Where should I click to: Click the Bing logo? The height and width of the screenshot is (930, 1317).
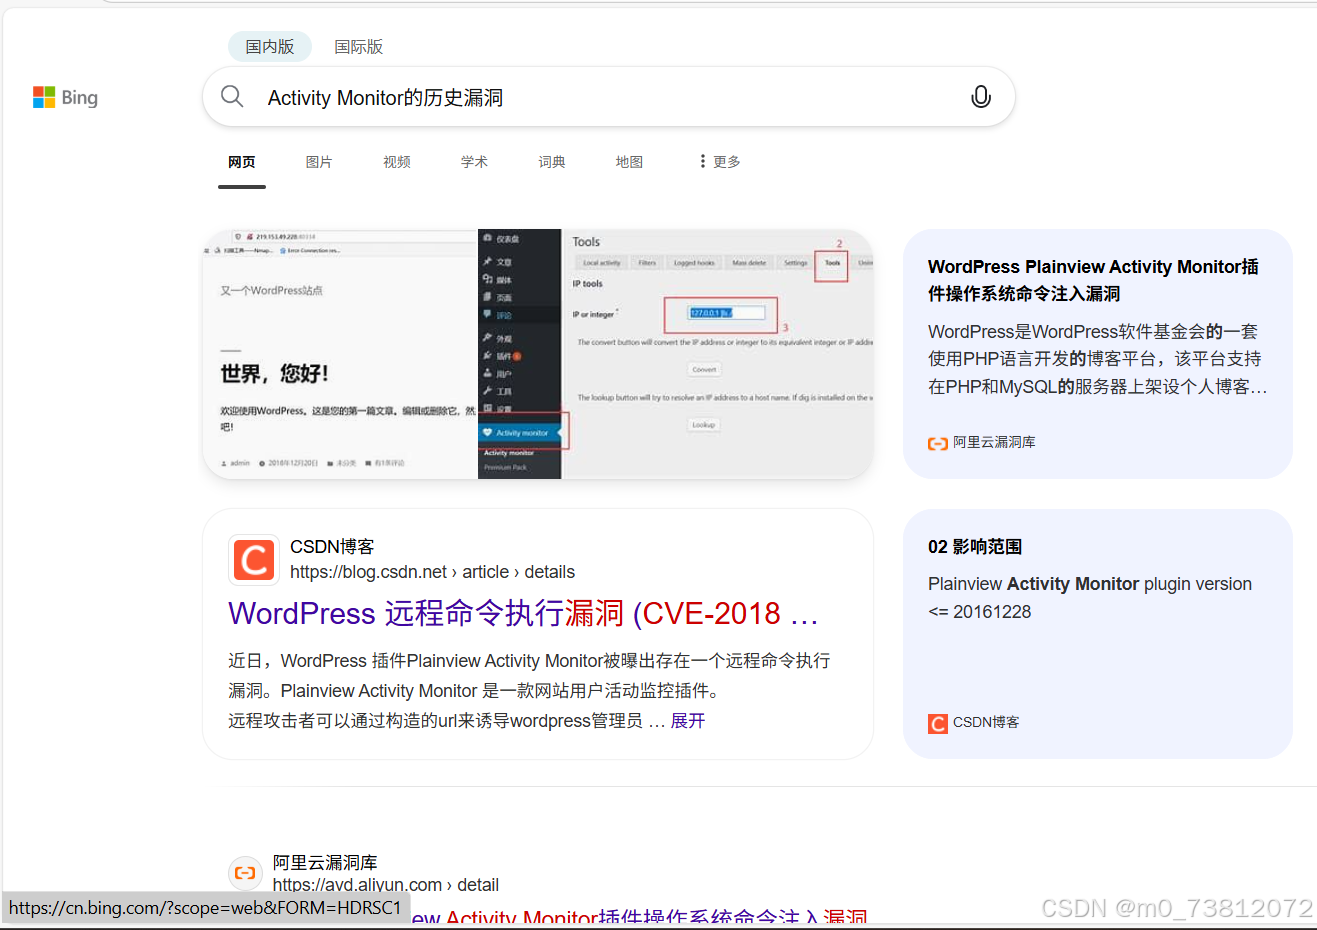pyautogui.click(x=65, y=97)
